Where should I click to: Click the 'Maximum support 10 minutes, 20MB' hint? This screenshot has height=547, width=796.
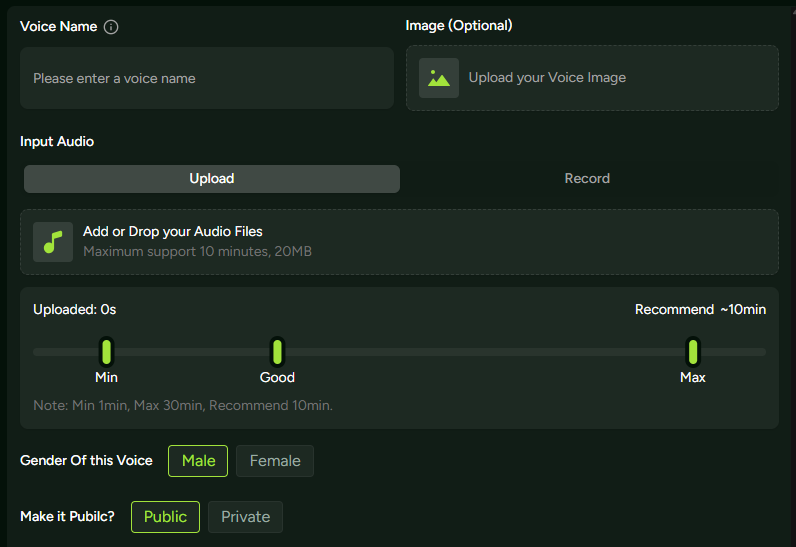click(197, 252)
